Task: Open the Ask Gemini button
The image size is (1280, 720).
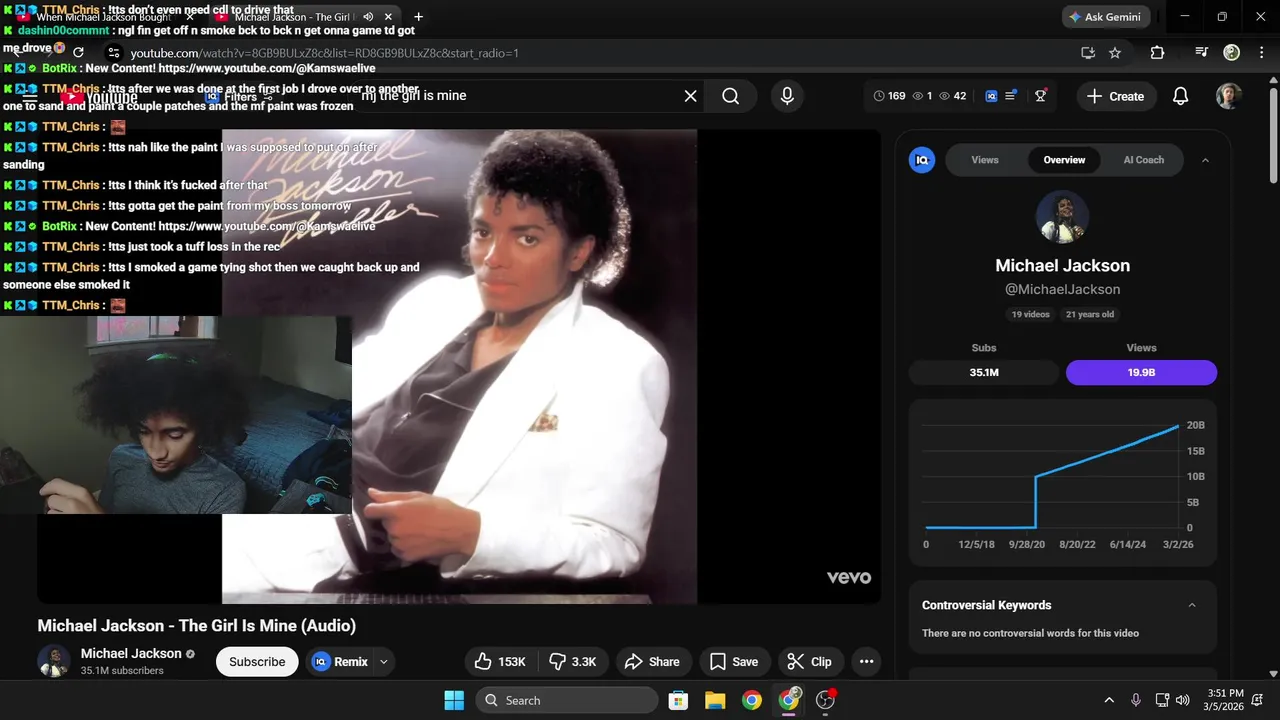Action: point(1105,17)
